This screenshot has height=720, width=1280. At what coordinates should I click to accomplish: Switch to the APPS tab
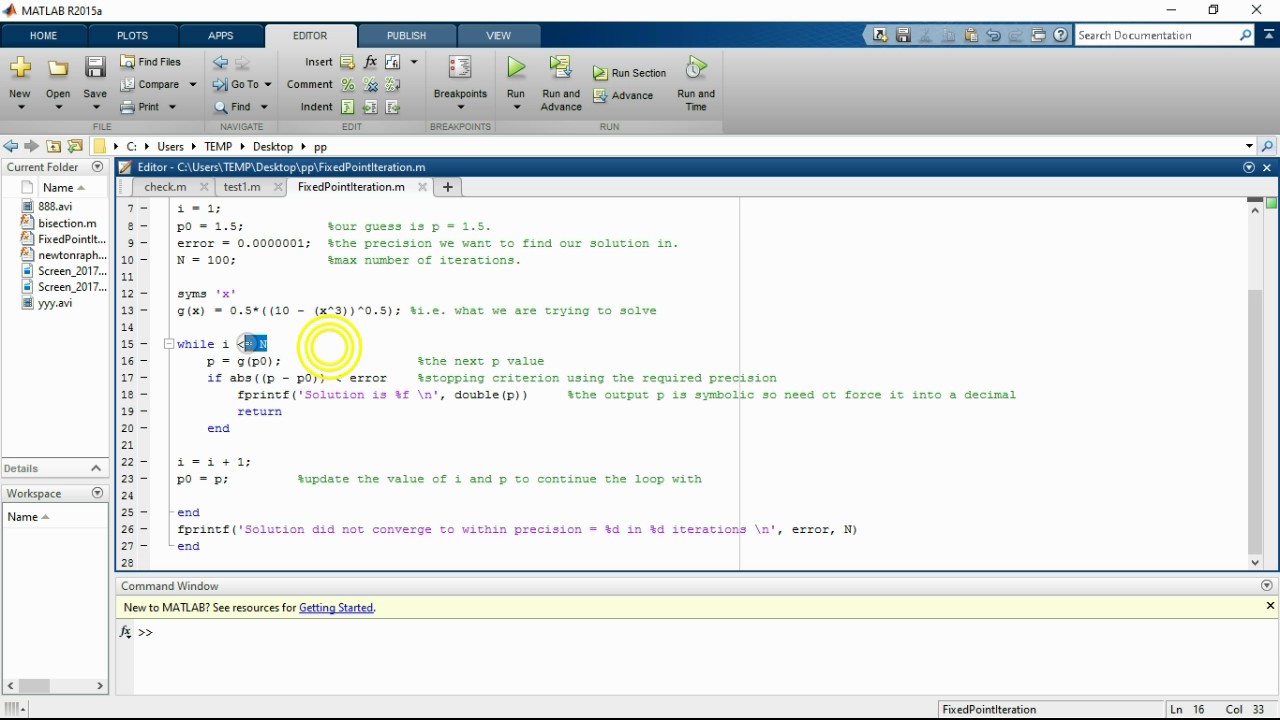pyautogui.click(x=221, y=35)
